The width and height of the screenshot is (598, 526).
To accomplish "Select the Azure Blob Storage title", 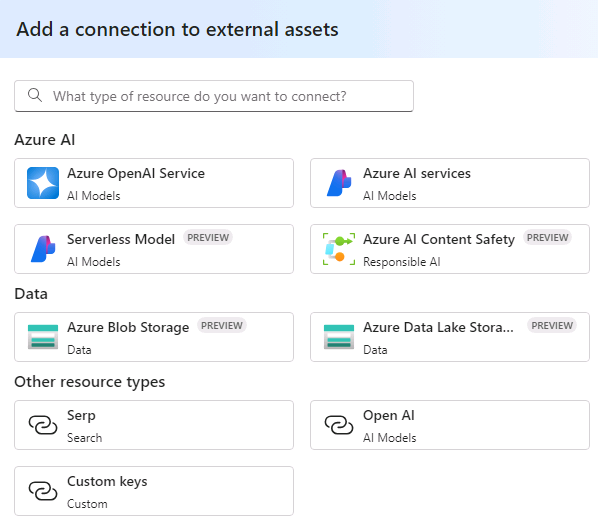I will click(x=128, y=328).
